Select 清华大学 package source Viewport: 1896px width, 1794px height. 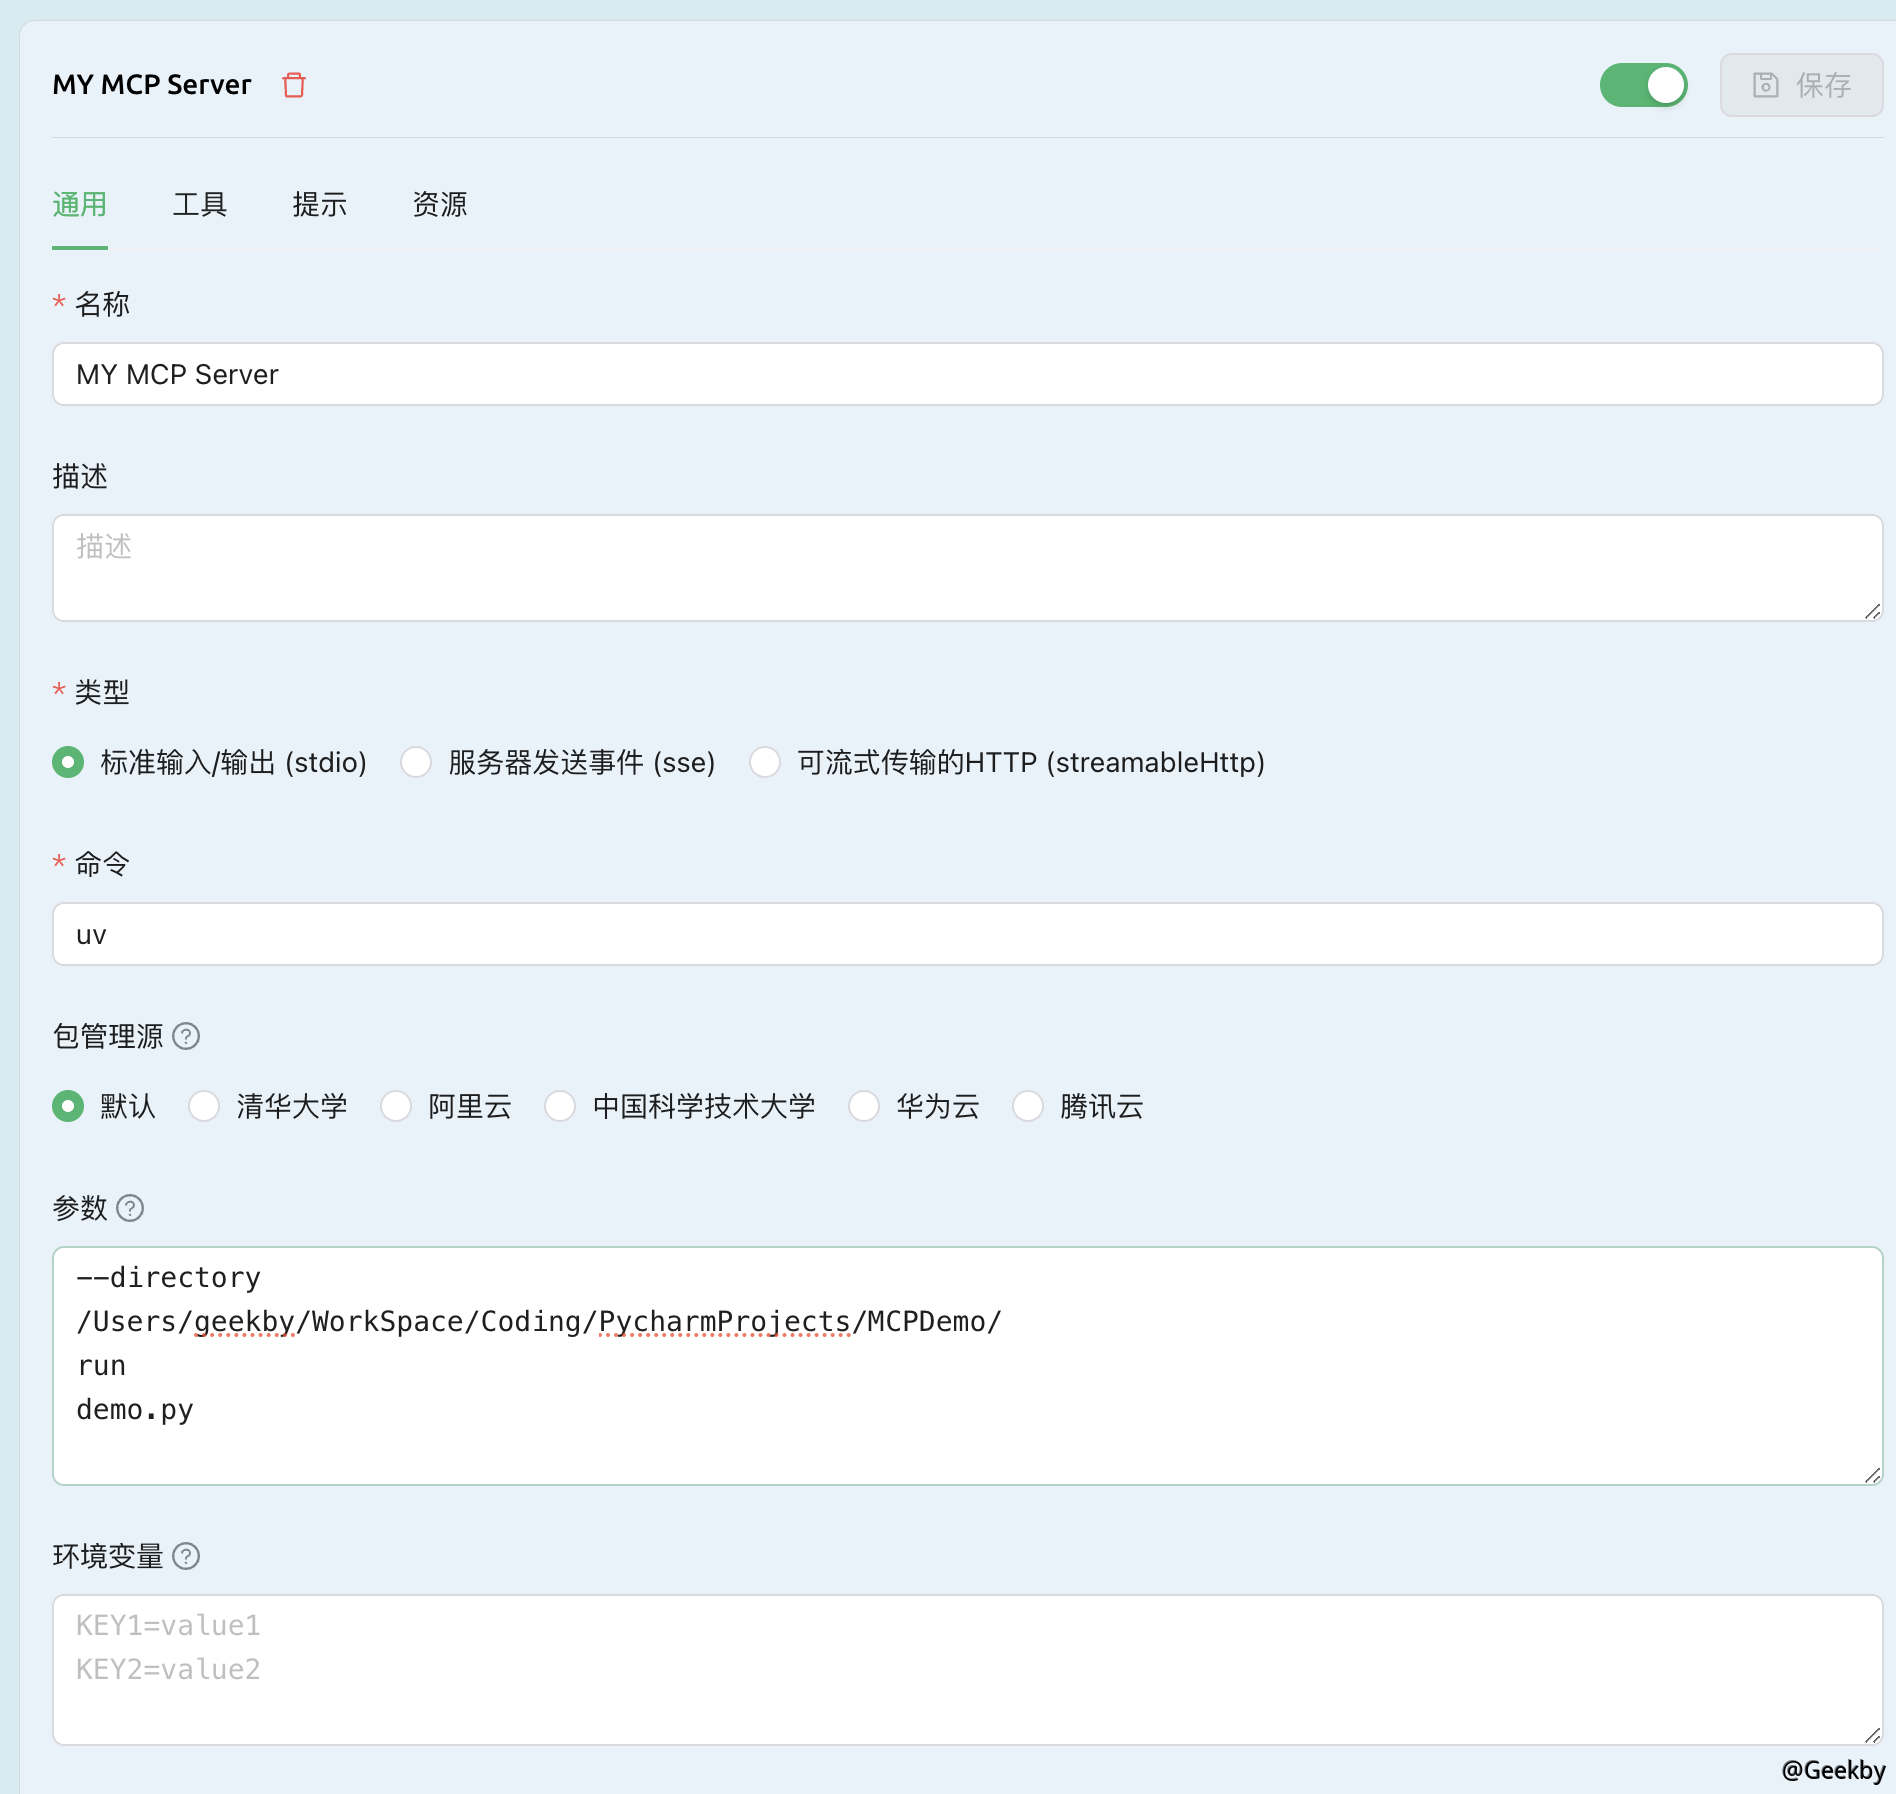(x=205, y=1107)
